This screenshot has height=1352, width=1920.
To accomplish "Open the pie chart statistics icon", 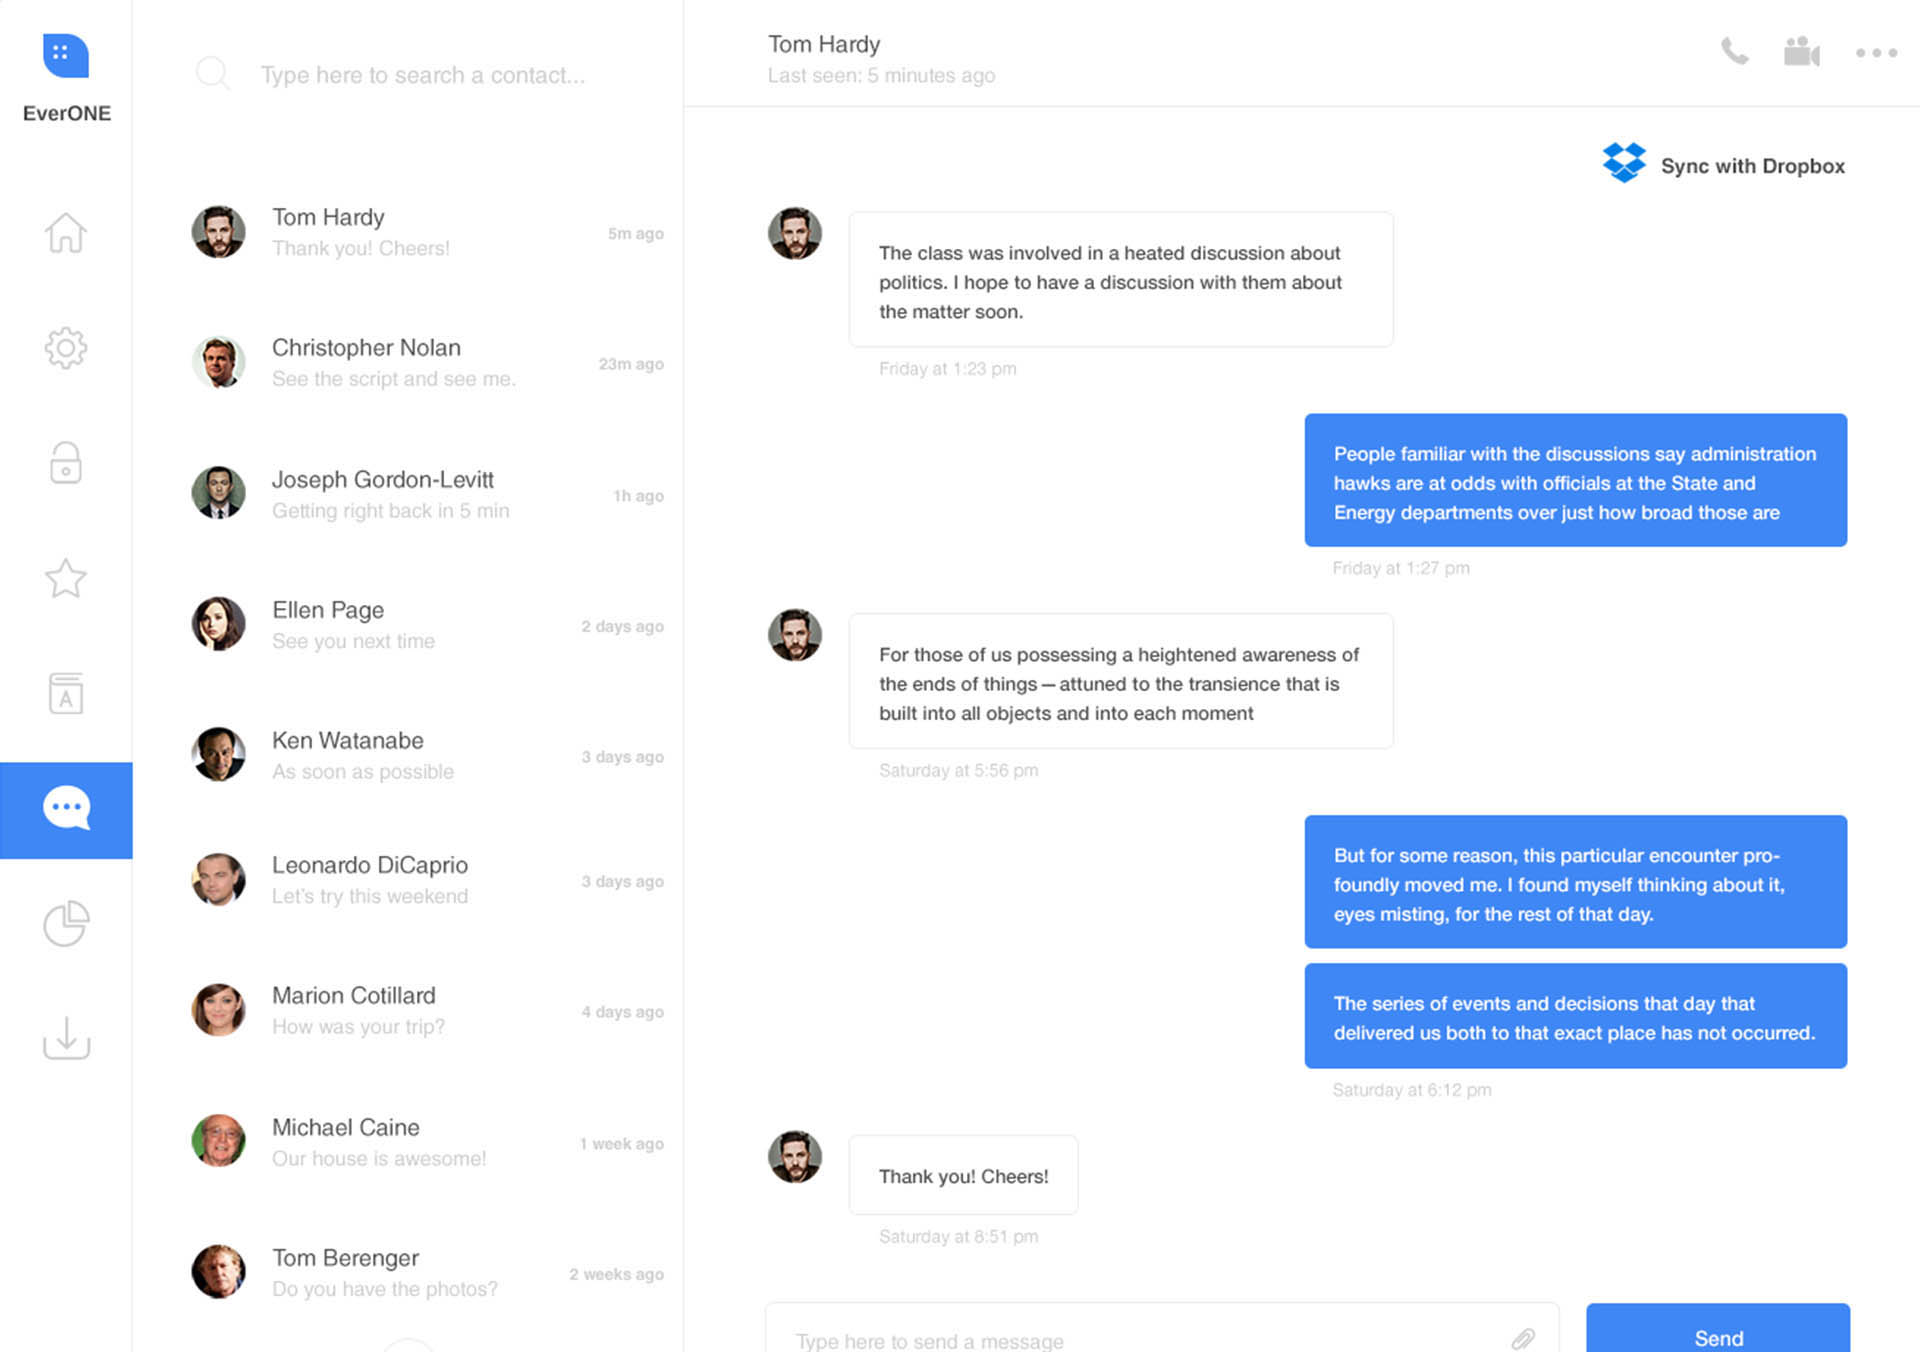I will point(66,923).
